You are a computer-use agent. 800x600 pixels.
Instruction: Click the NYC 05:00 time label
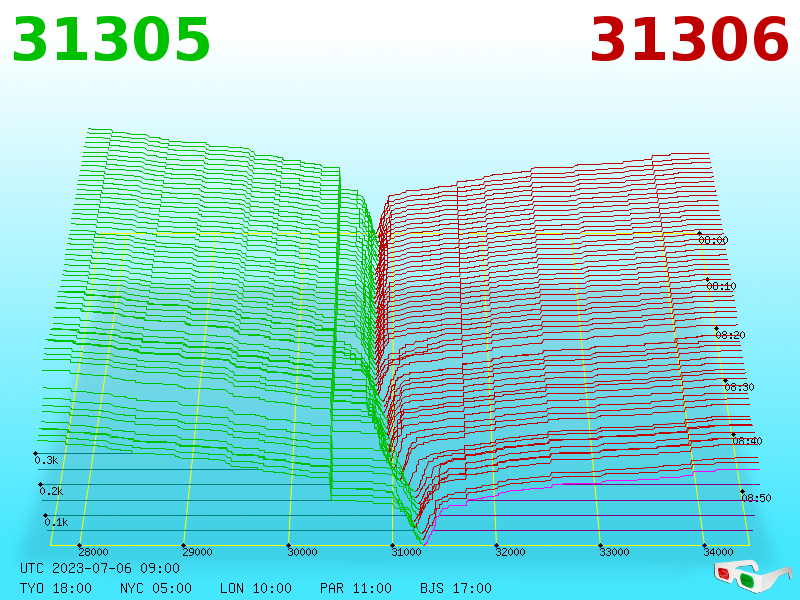(156, 588)
